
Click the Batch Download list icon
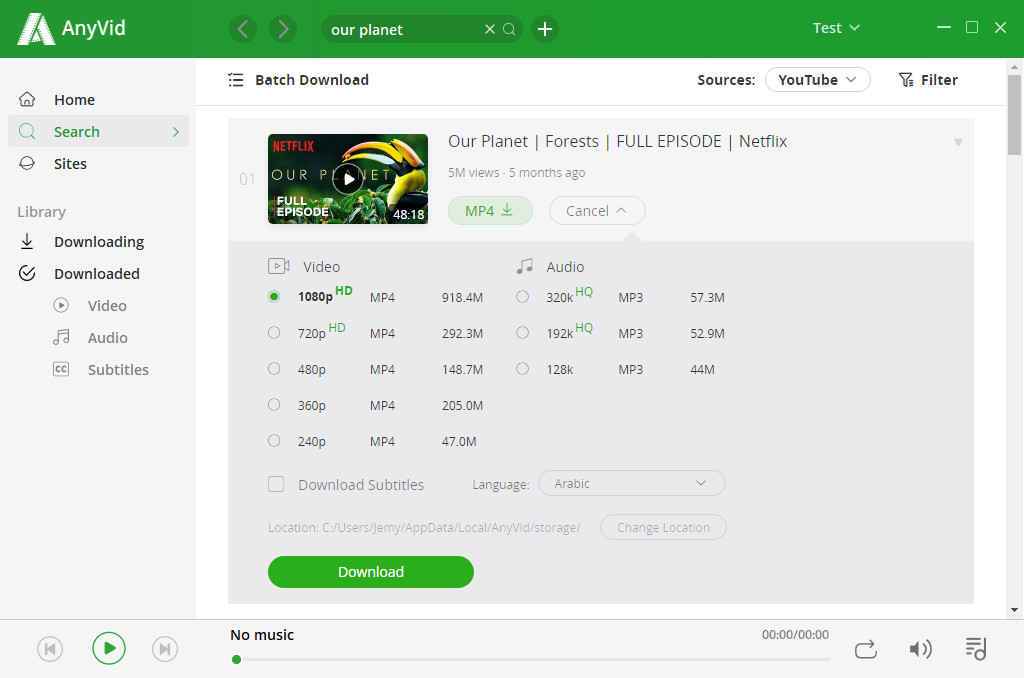click(x=236, y=80)
